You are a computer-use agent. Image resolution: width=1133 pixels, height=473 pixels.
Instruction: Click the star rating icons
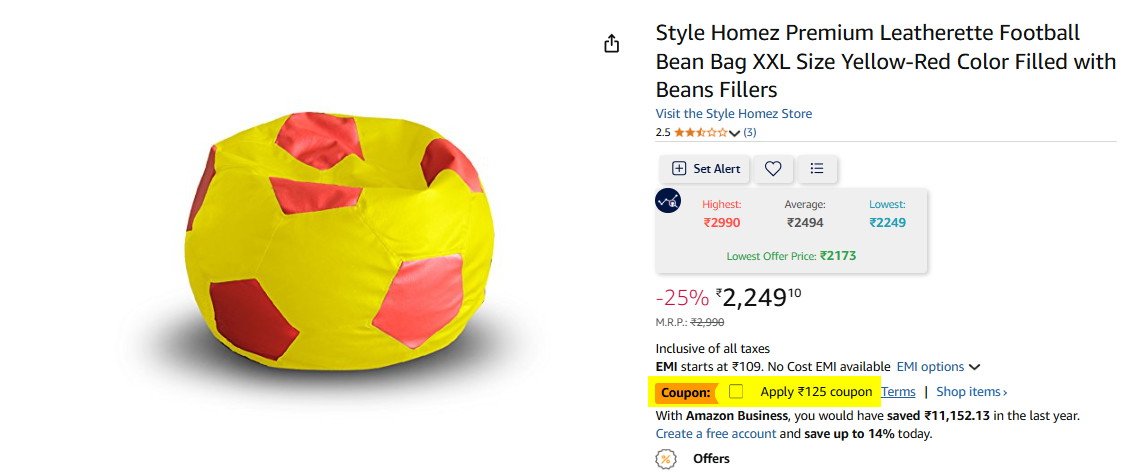(x=701, y=133)
